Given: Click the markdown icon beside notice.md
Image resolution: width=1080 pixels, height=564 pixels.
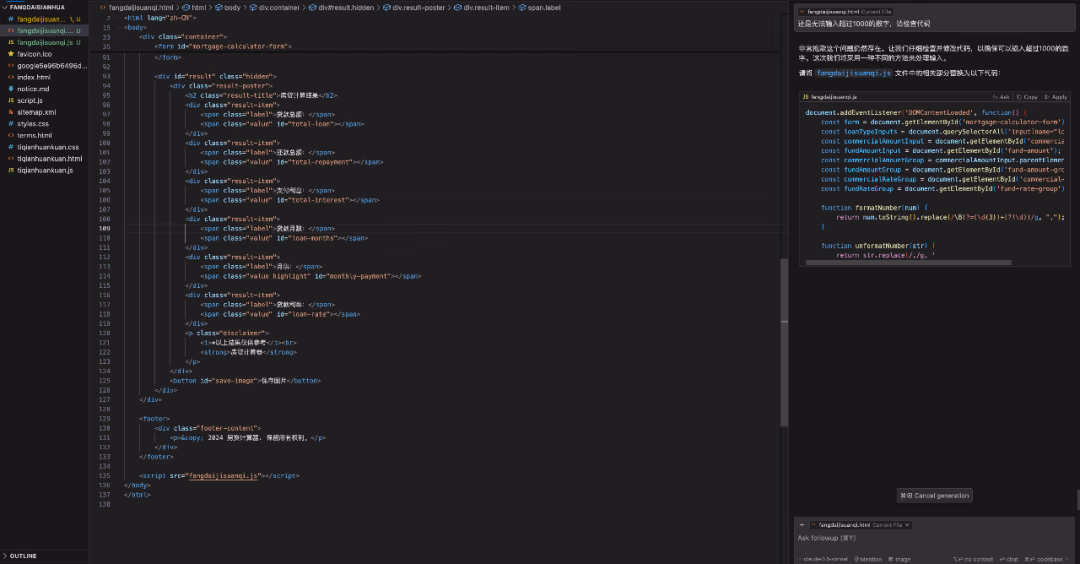Looking at the screenshot, I should (10, 89).
